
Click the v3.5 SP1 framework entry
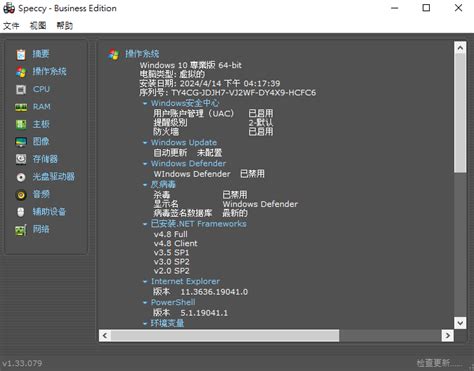[171, 253]
